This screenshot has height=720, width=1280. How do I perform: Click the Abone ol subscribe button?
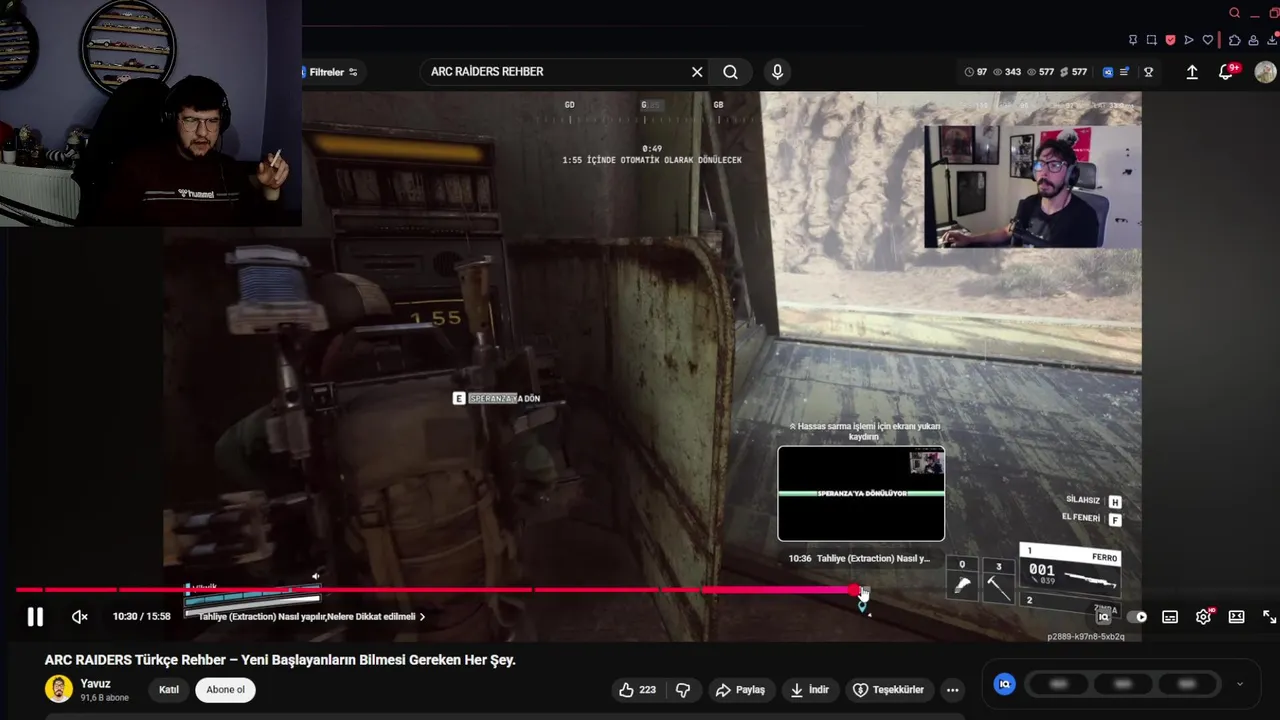tap(225, 690)
